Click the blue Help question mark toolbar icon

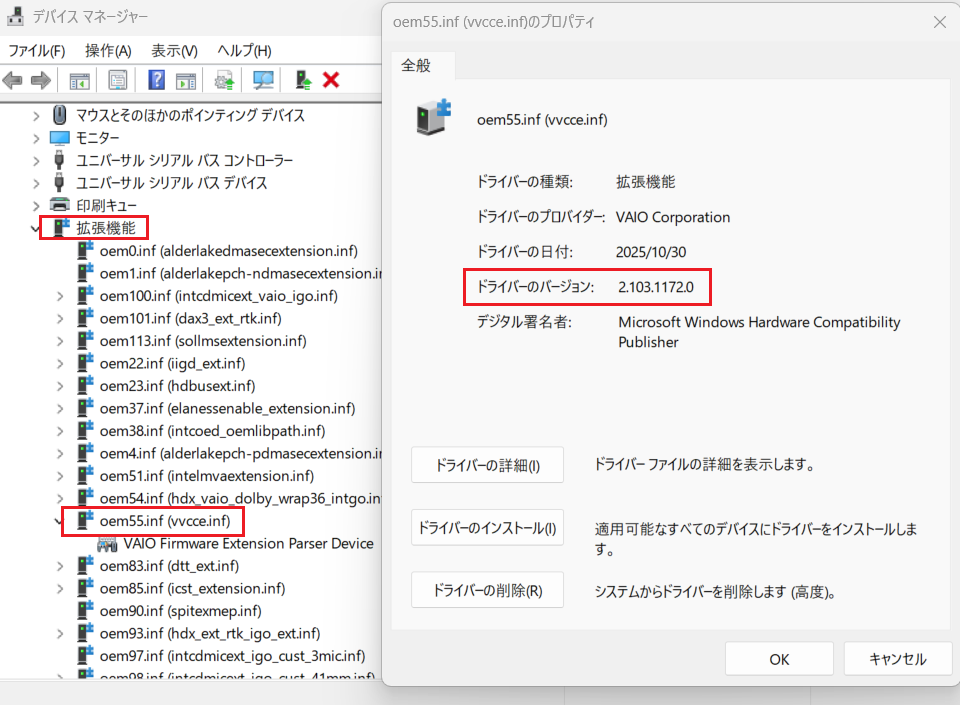[157, 80]
